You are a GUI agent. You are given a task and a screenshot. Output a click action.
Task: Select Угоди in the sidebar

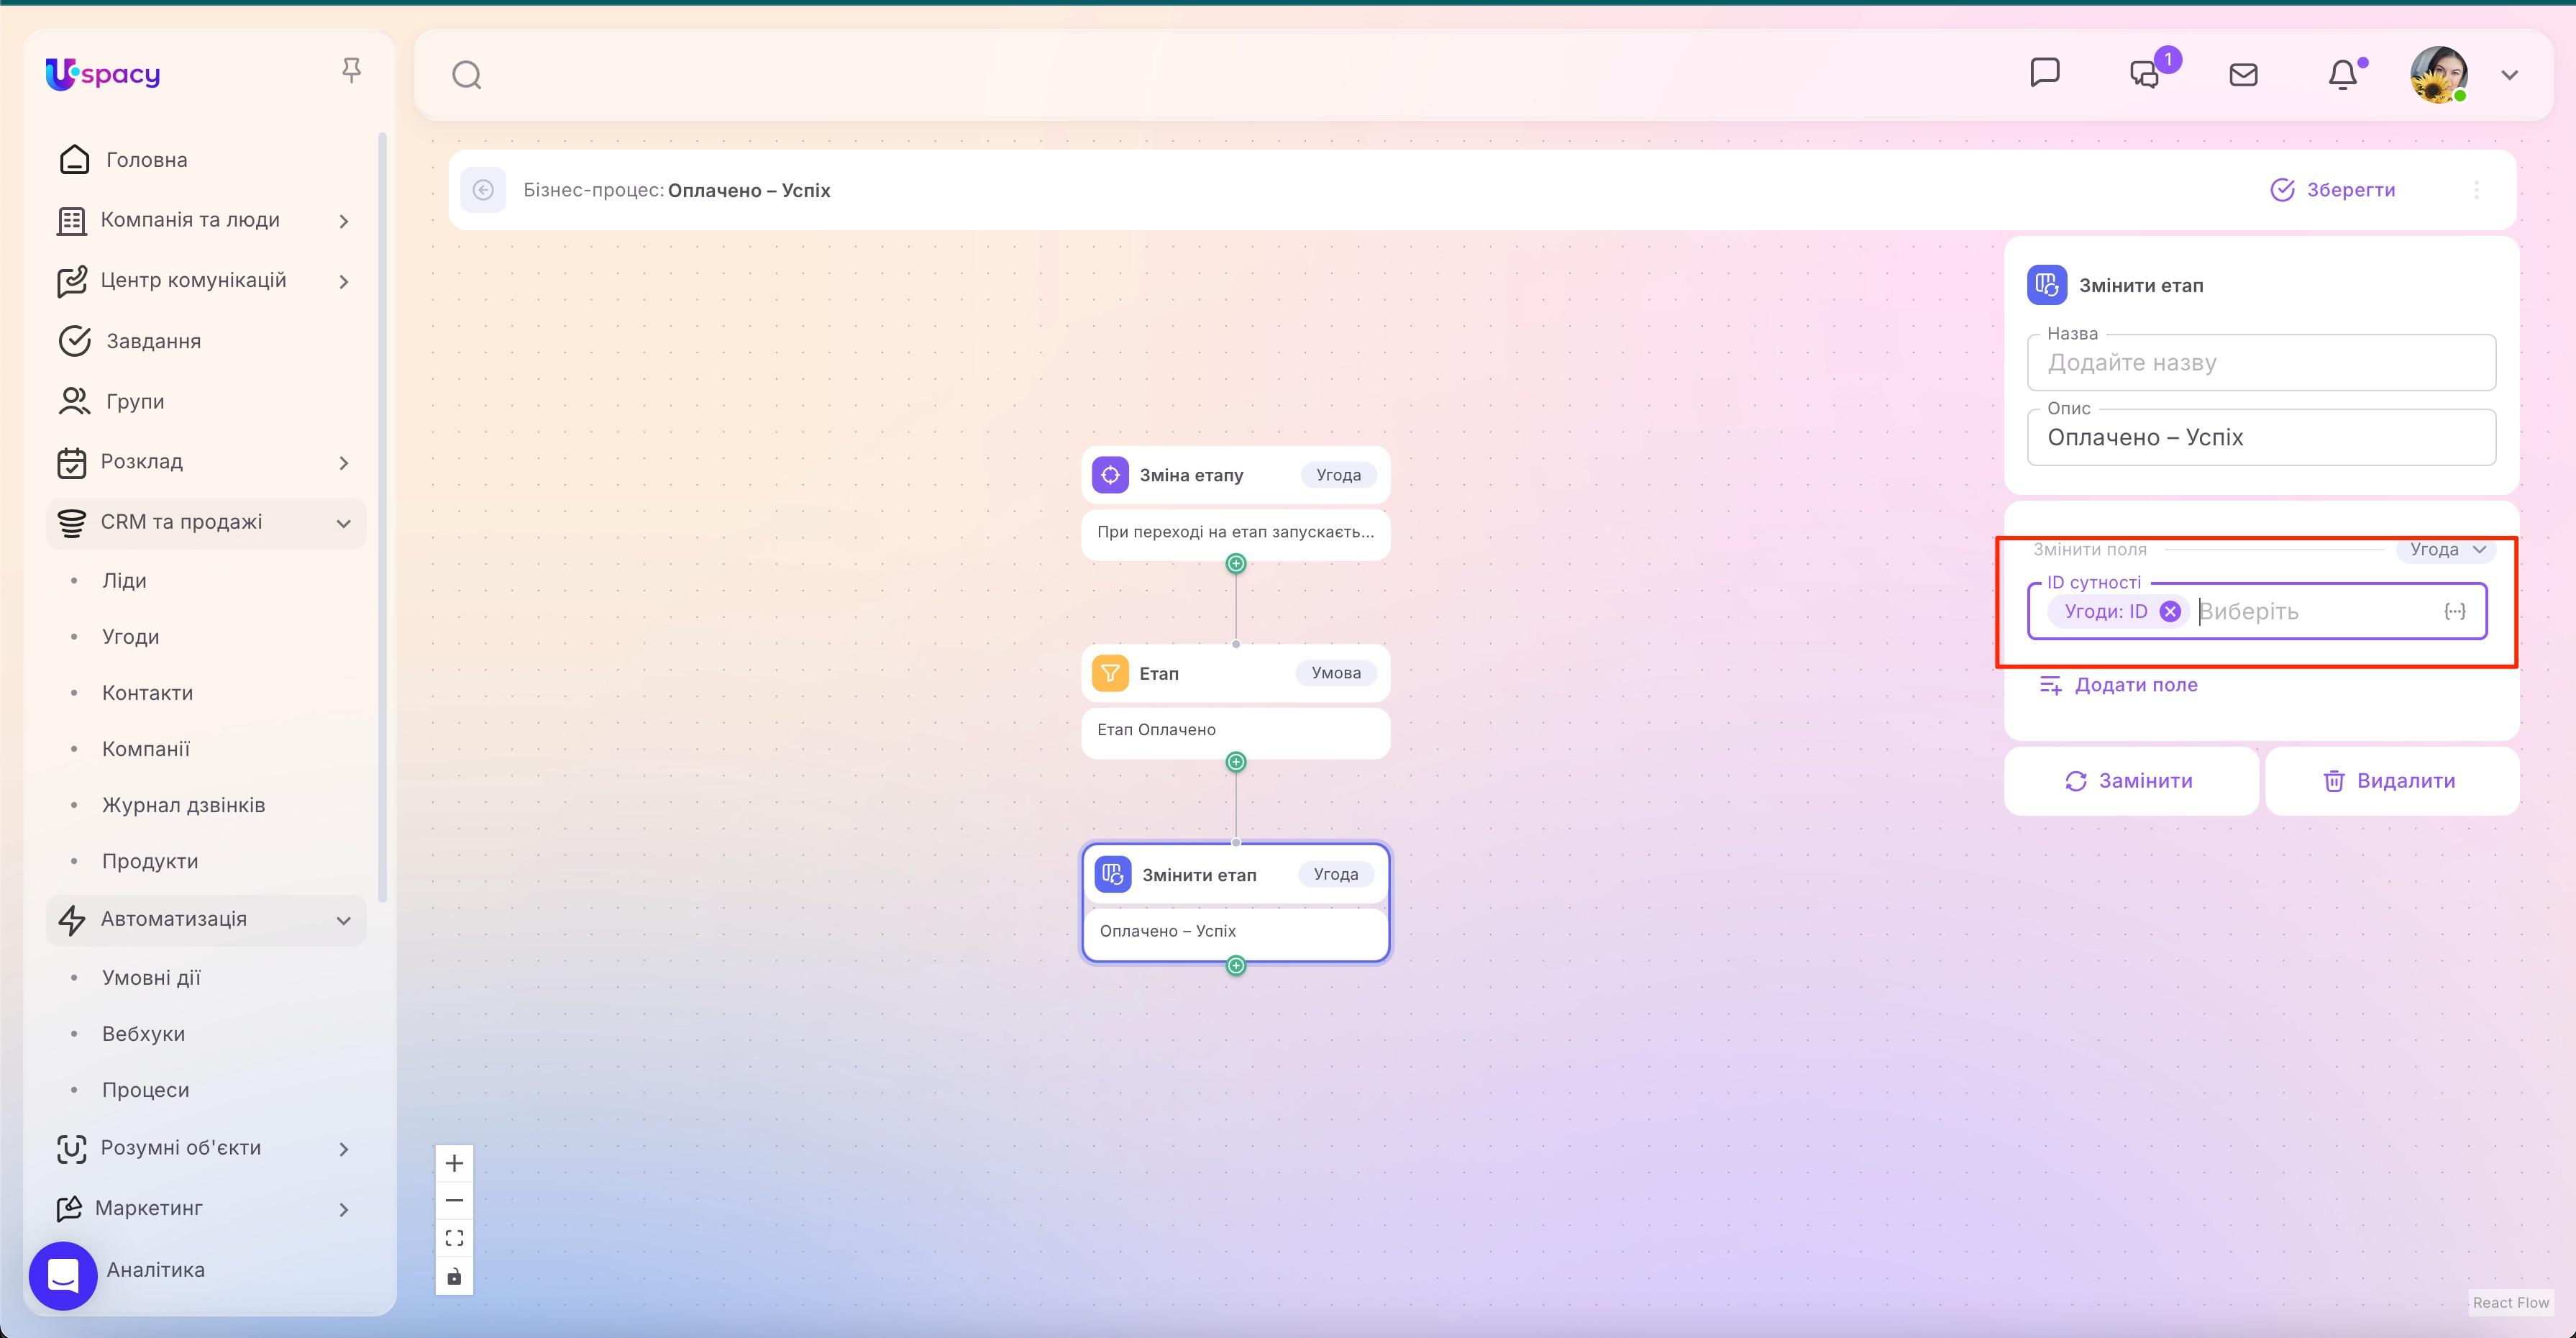[x=130, y=636]
